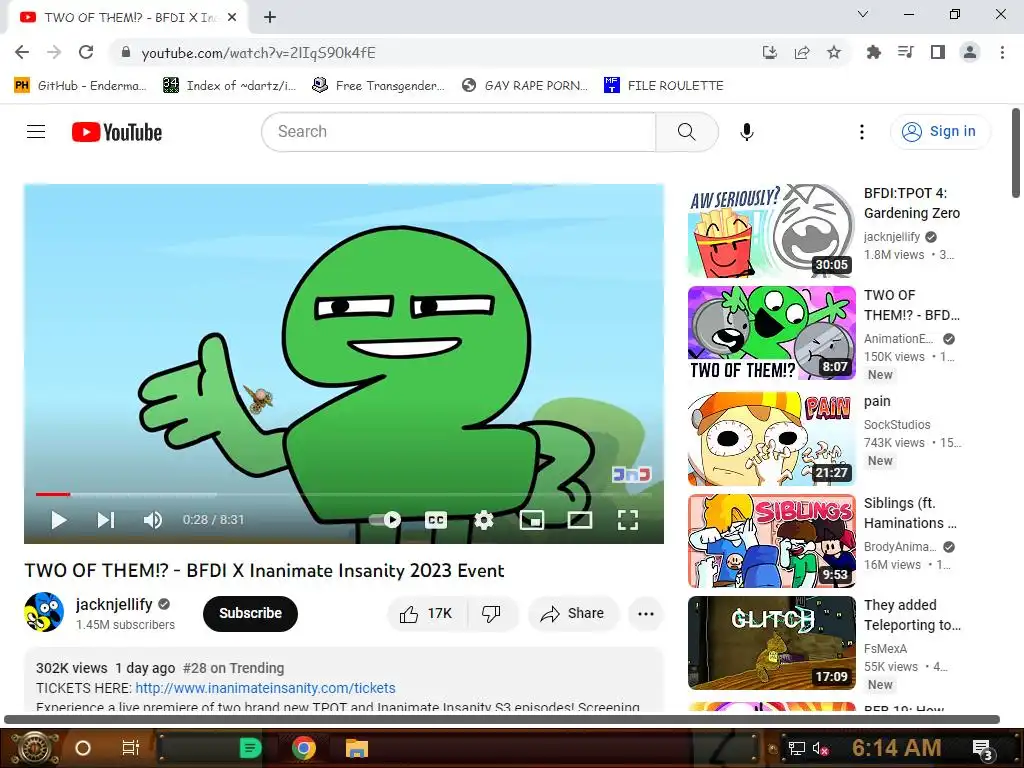
Task: Click the search magnifier button
Action: [686, 132]
